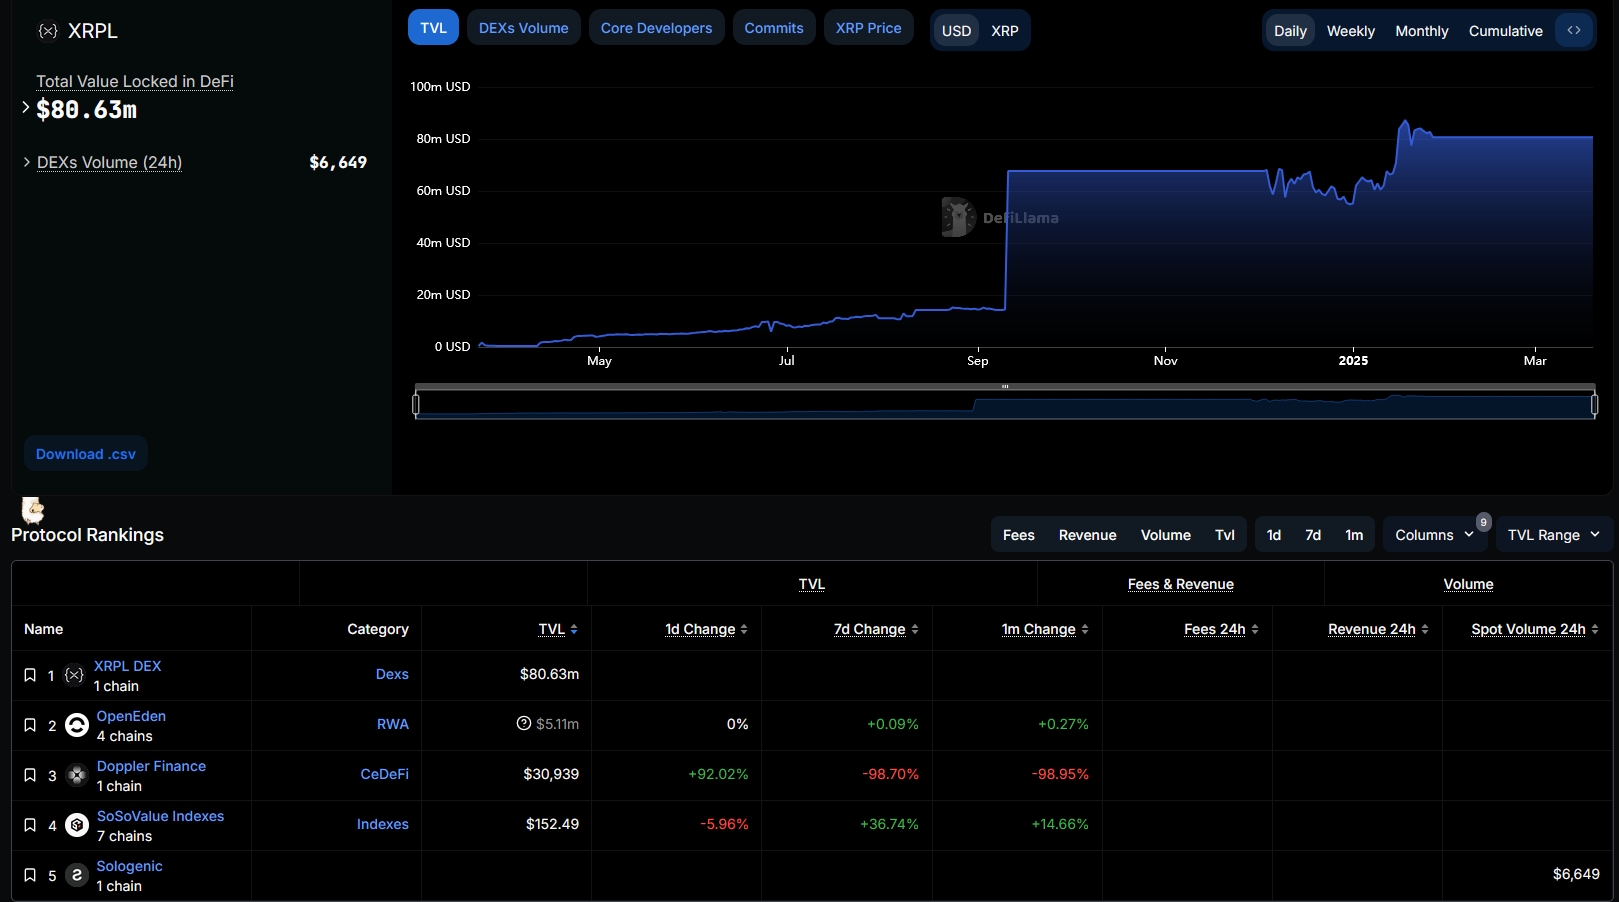Open the XRPL DEX protocol page

point(128,666)
